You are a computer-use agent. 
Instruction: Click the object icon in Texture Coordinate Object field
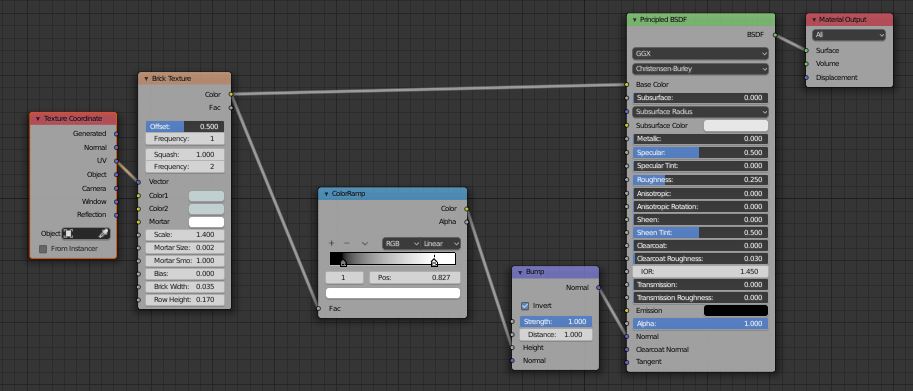point(68,233)
